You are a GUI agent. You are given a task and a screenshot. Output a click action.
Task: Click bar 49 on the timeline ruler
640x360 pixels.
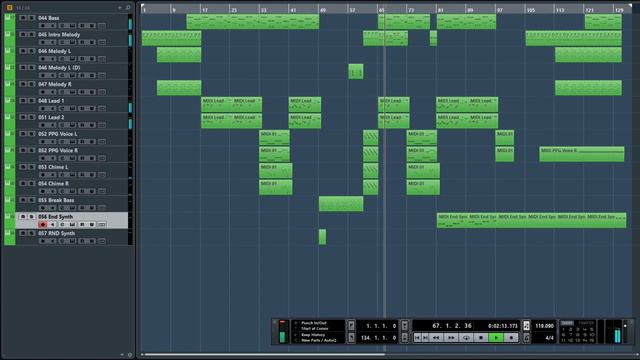[x=323, y=9]
